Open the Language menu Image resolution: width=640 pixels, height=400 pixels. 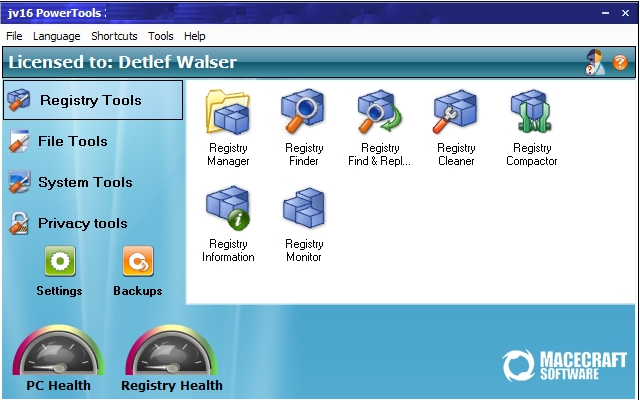[56, 36]
